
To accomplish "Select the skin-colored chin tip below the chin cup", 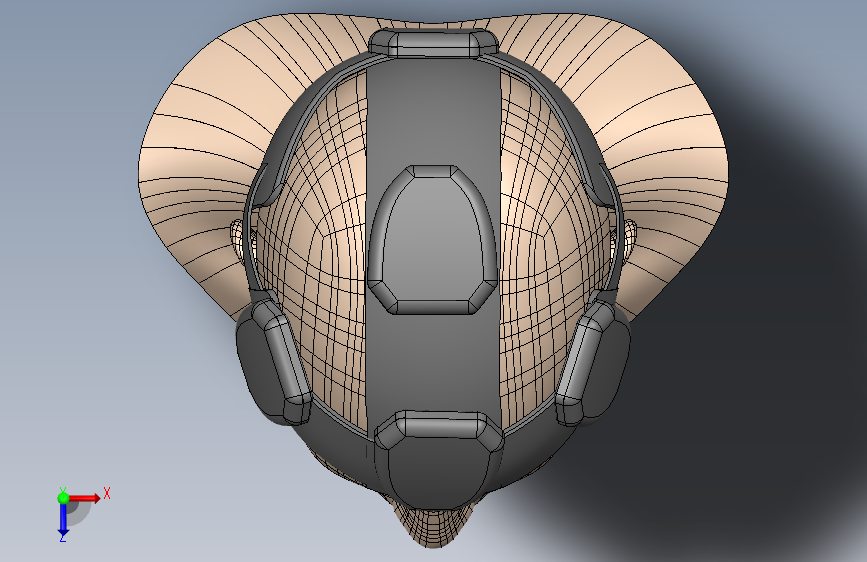I will (x=434, y=527).
